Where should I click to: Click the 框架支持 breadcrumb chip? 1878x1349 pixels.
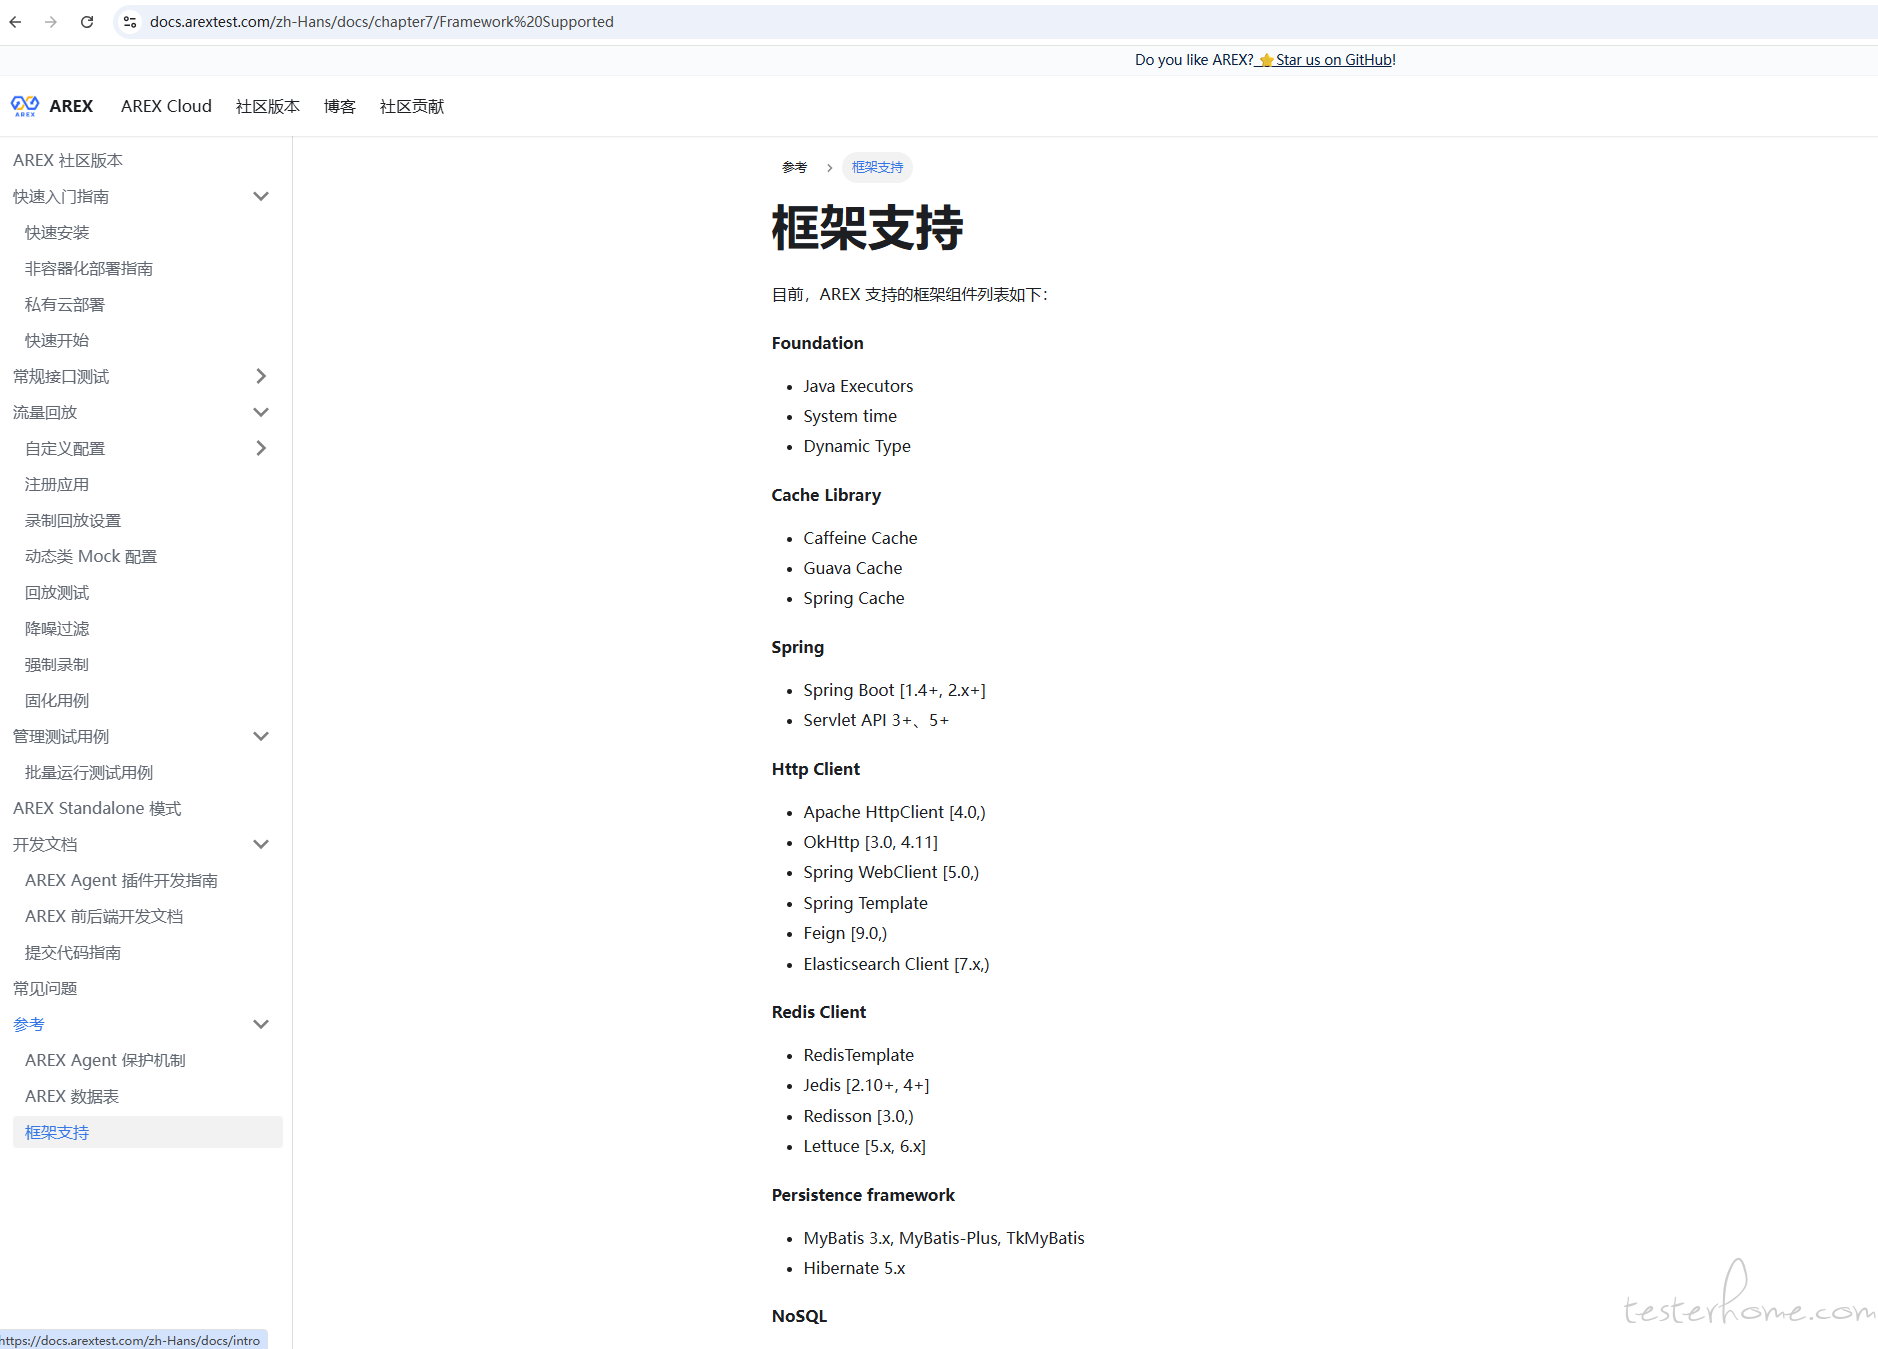tap(877, 167)
